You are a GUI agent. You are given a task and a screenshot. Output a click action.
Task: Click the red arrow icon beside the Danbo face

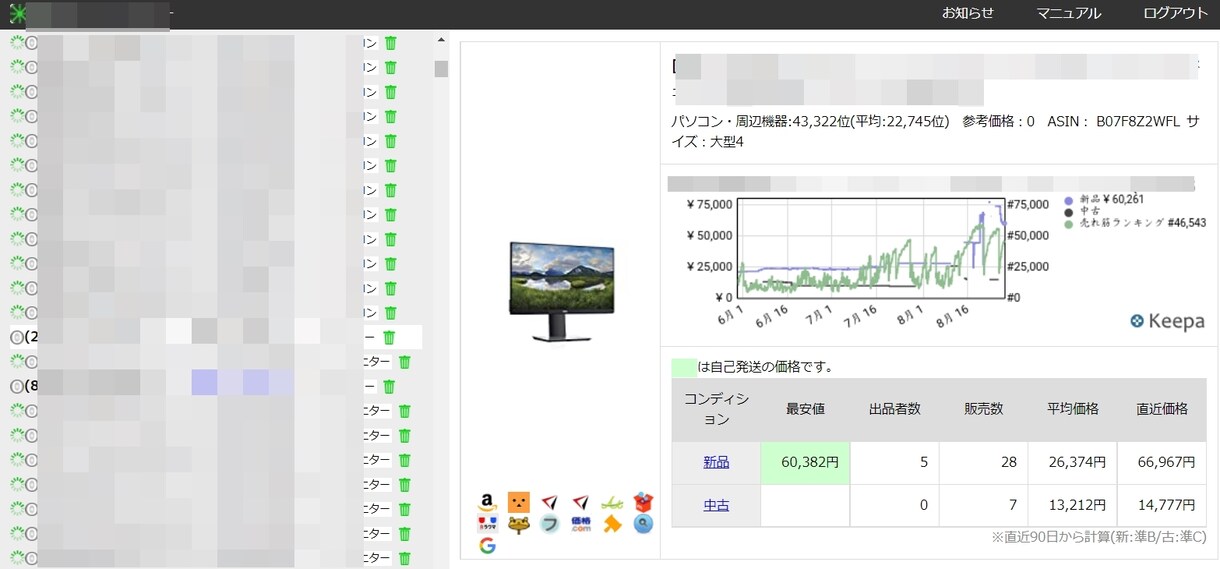[x=549, y=502]
